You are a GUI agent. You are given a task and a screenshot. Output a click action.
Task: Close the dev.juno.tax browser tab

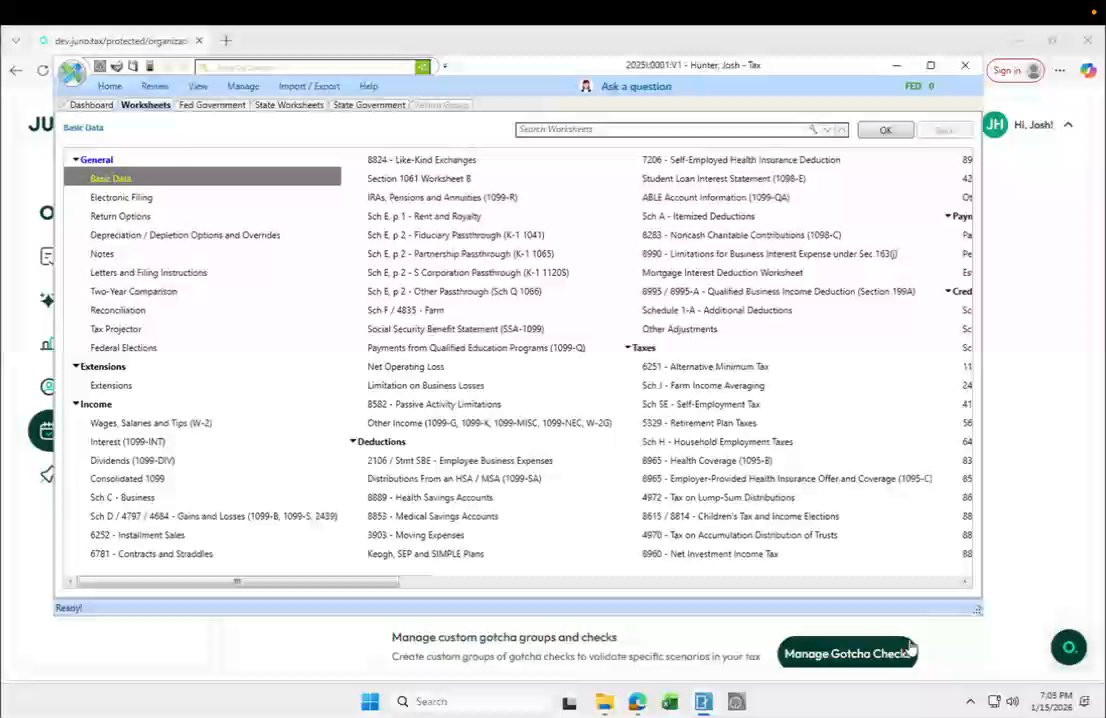click(x=199, y=41)
